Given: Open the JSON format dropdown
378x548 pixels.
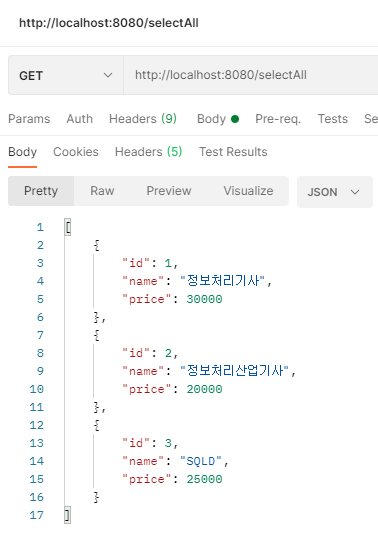Looking at the screenshot, I should pos(335,192).
